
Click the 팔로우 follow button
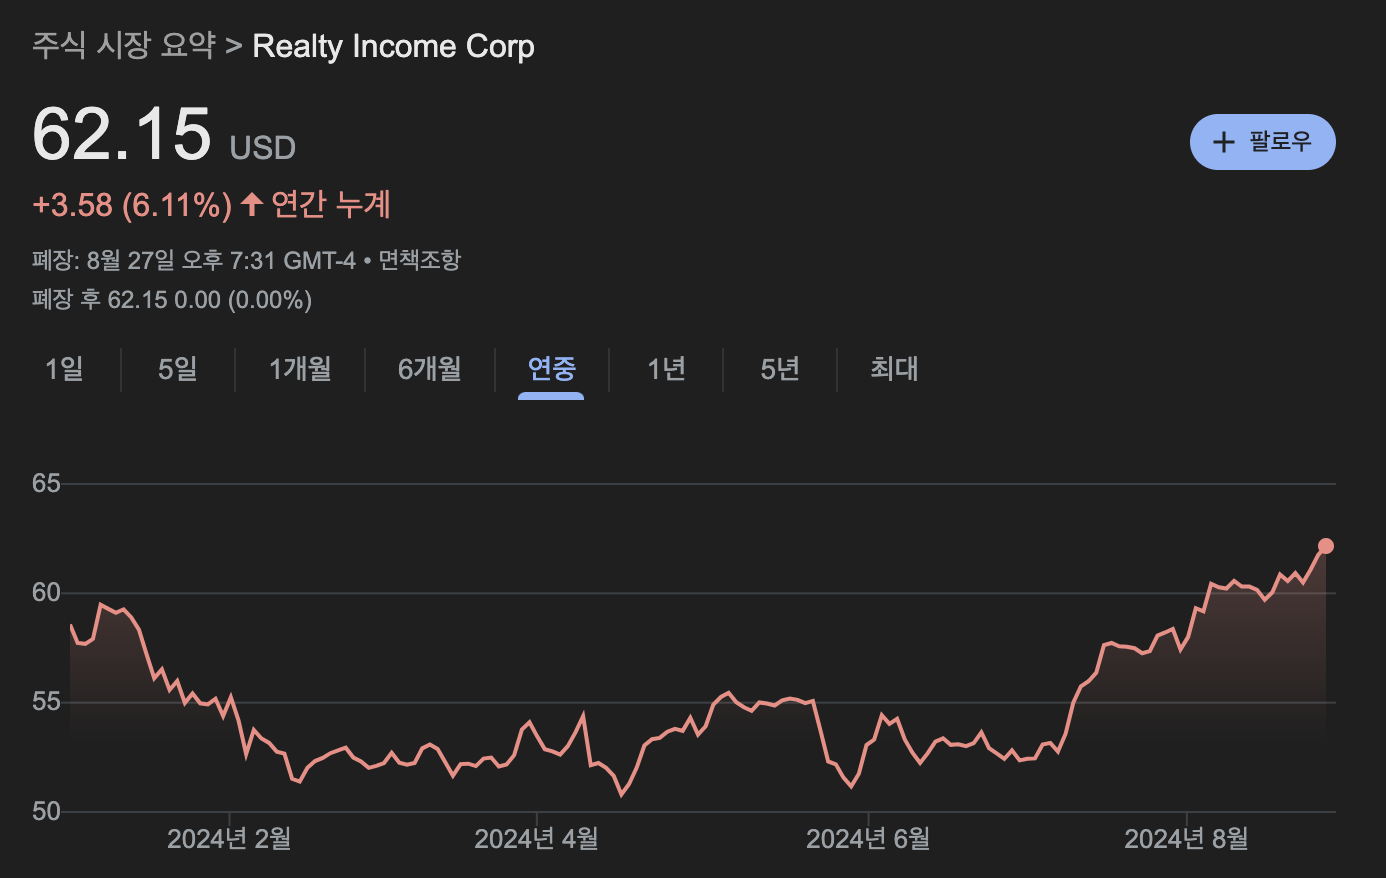pos(1262,142)
